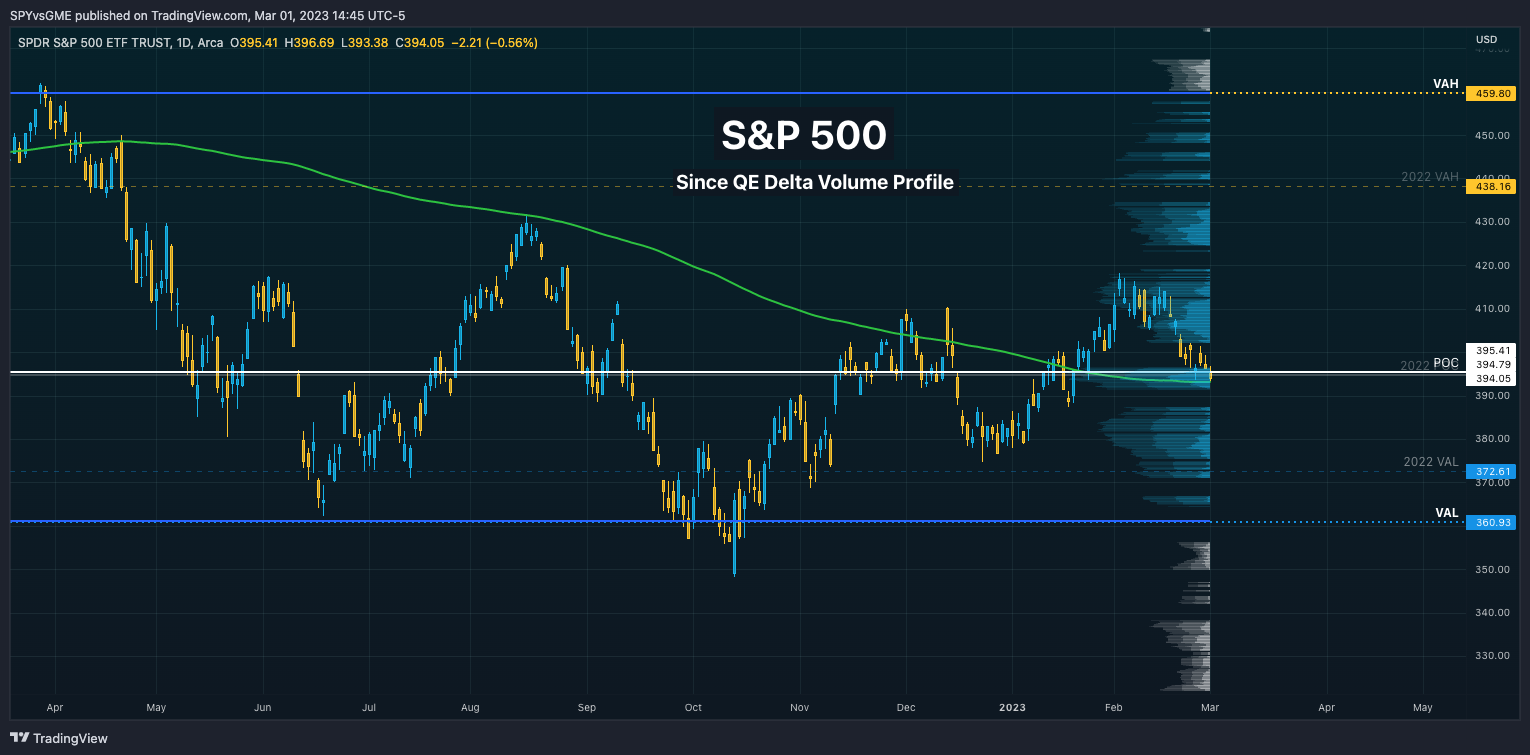The height and width of the screenshot is (755, 1530).
Task: Click the open value O395.41
Action: pyautogui.click(x=256, y=43)
